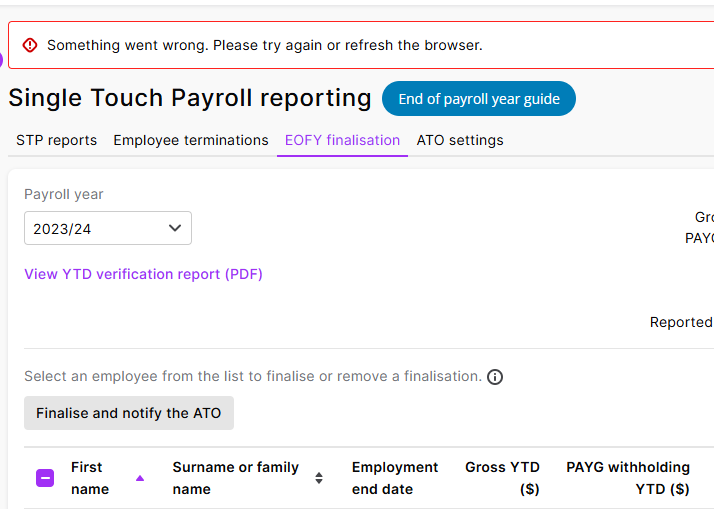Click the Employment end date column header

[395, 478]
